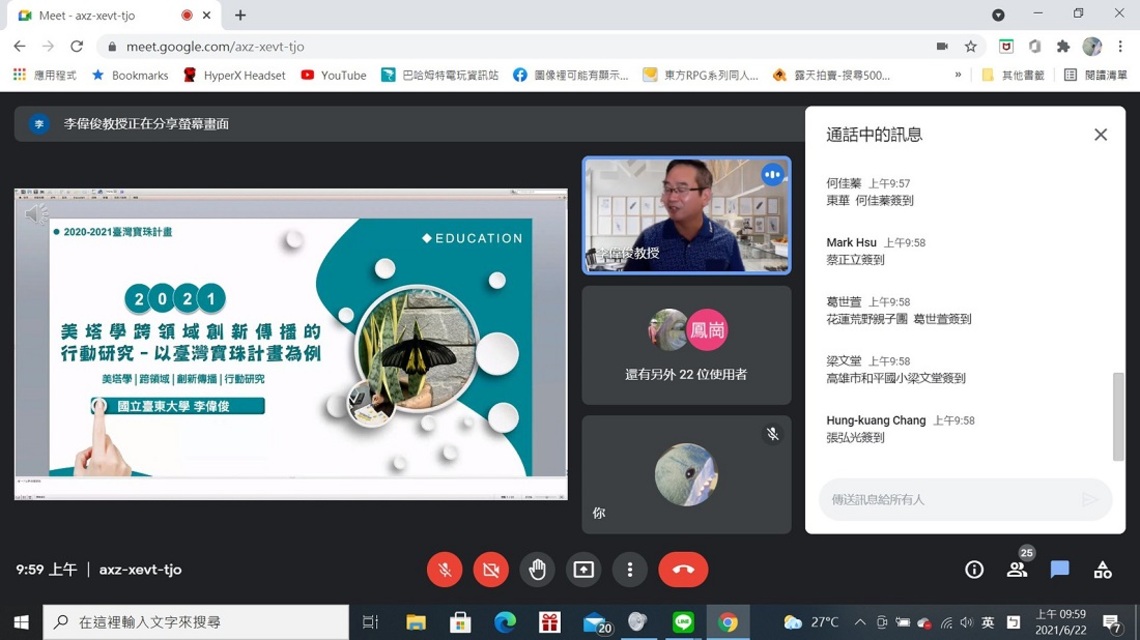Click the shared presentation slide
The height and width of the screenshot is (640, 1140).
point(291,344)
